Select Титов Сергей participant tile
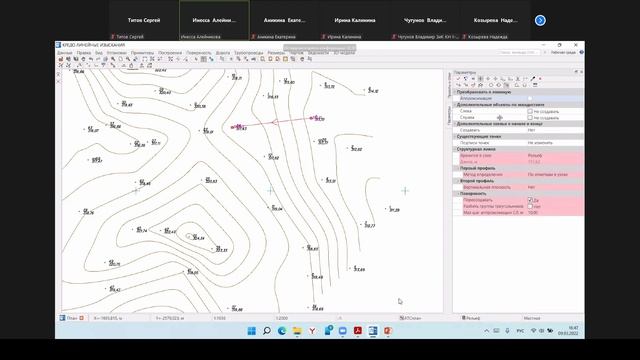Viewport: 640px width, 360px height. (x=144, y=20)
